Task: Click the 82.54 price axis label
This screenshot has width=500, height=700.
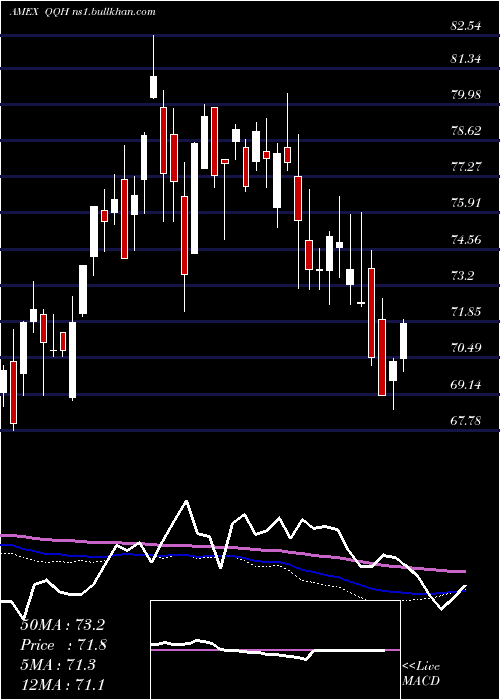Action: tap(466, 26)
